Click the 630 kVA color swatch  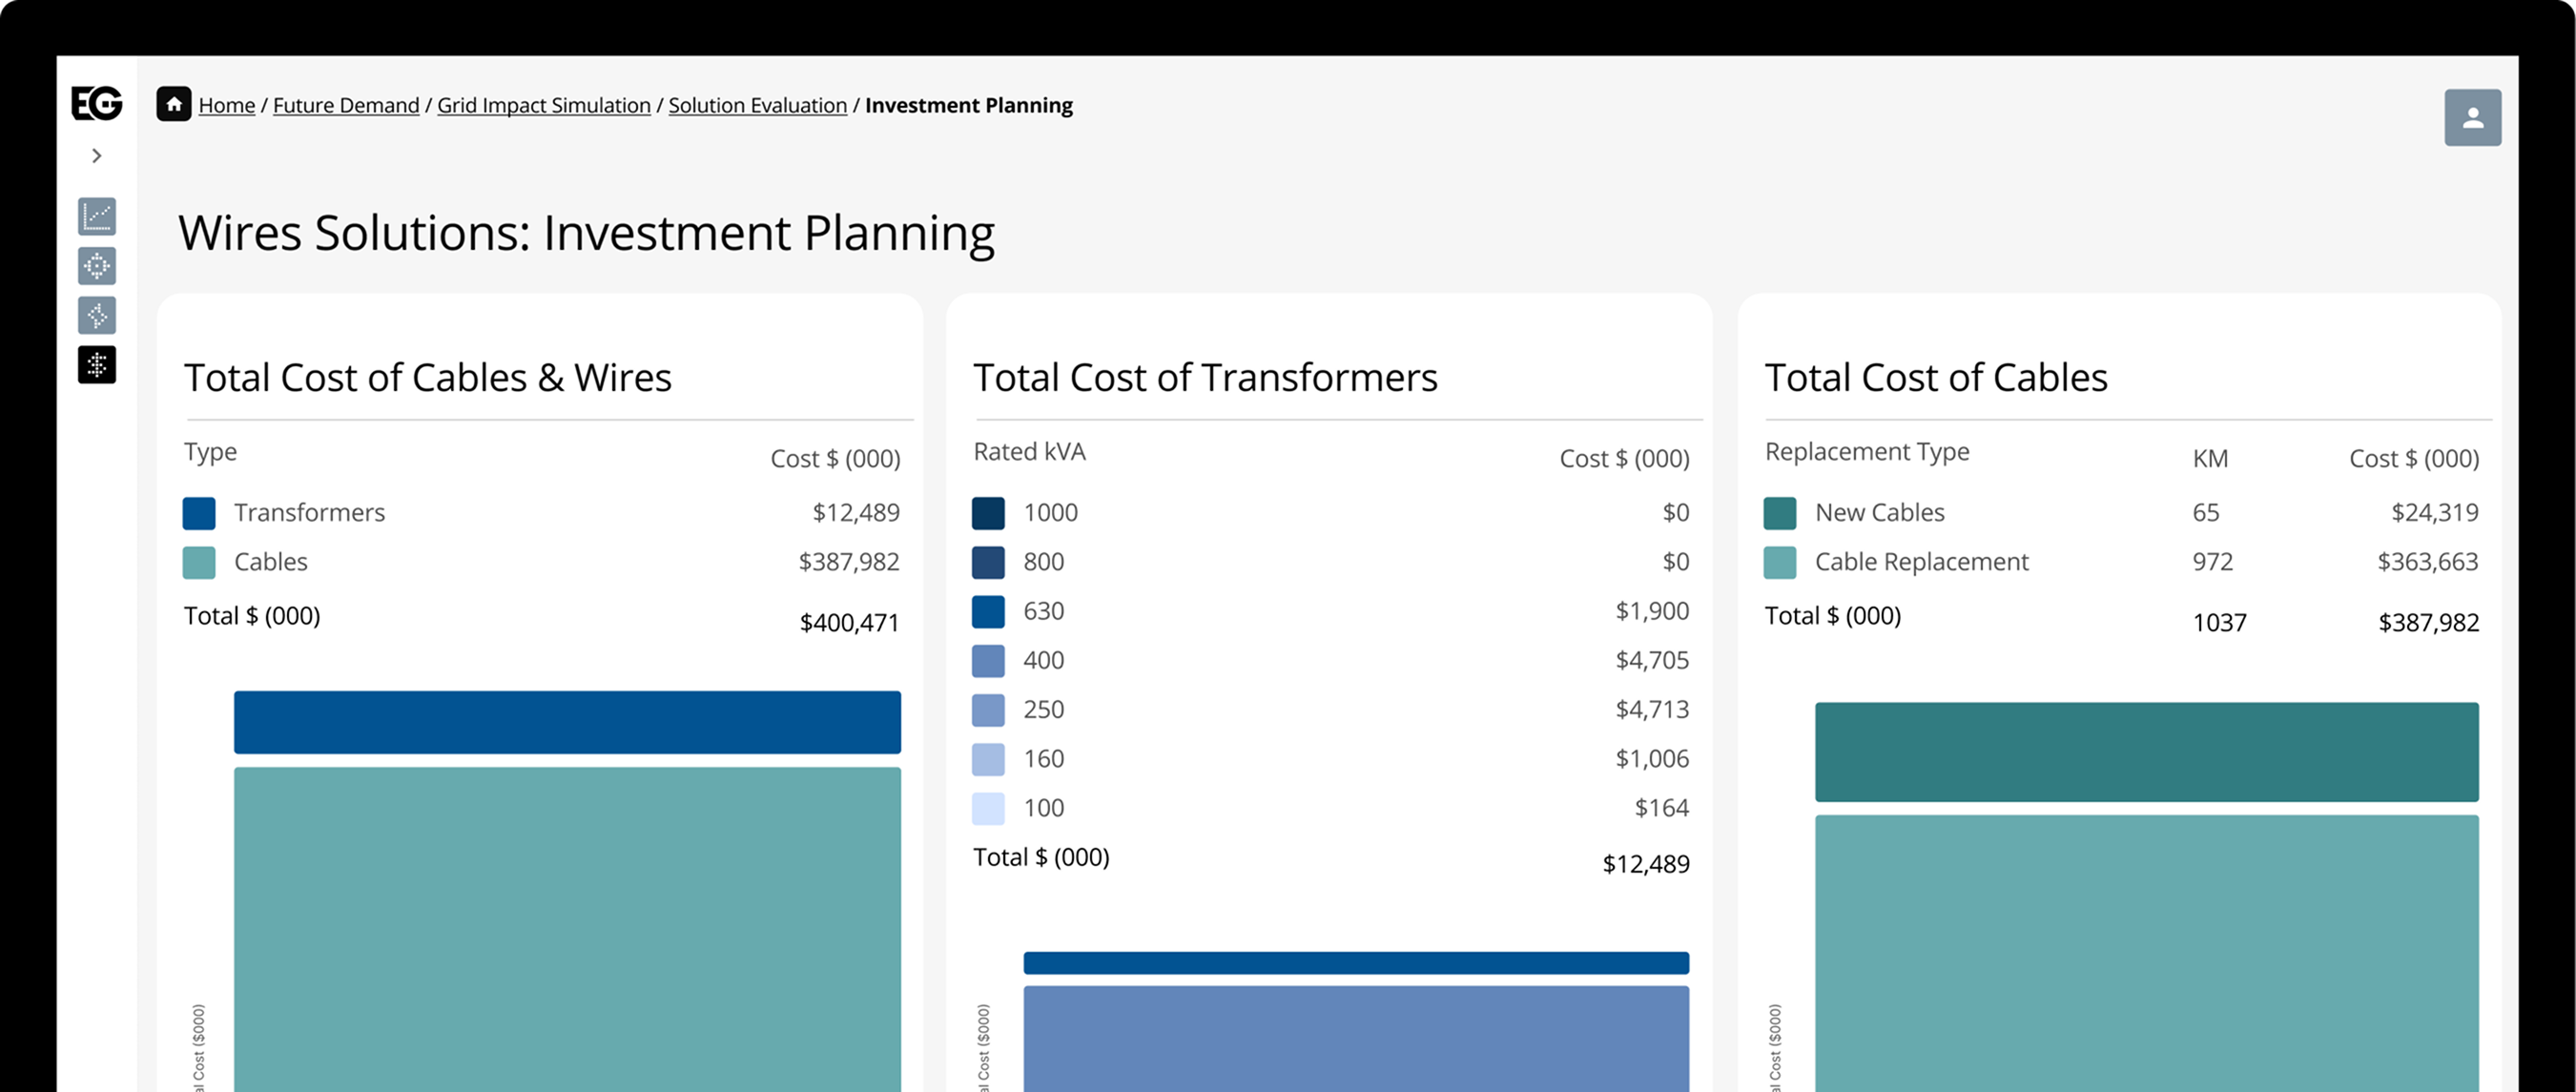point(988,611)
